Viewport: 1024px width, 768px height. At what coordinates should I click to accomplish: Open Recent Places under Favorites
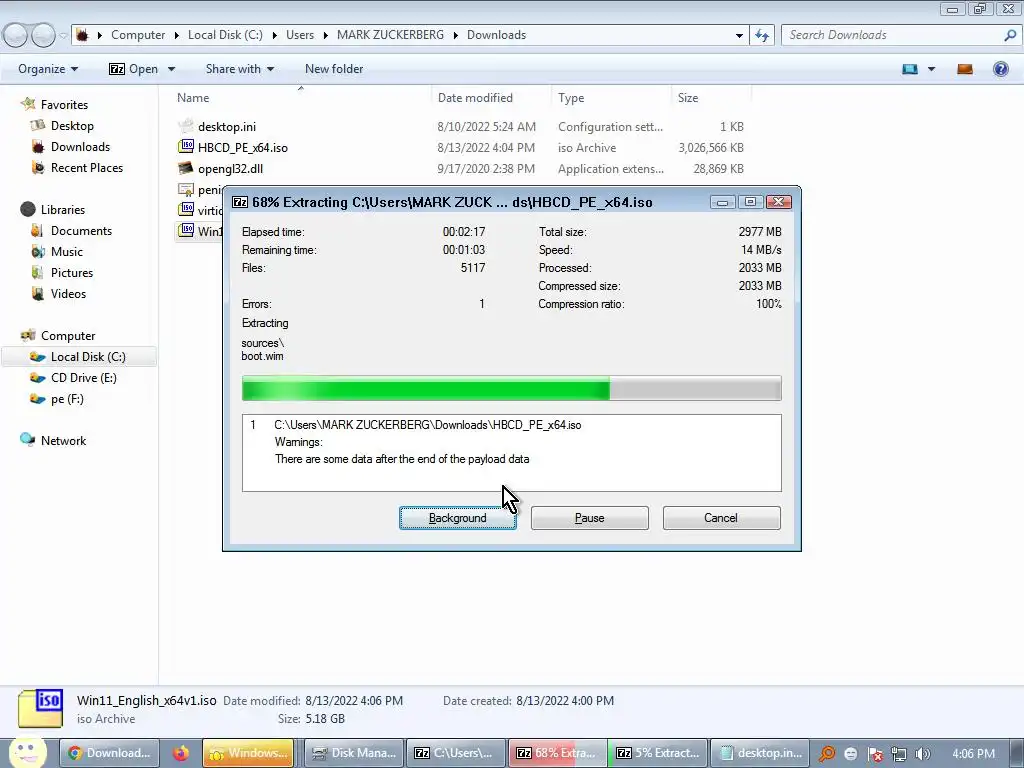click(x=87, y=168)
